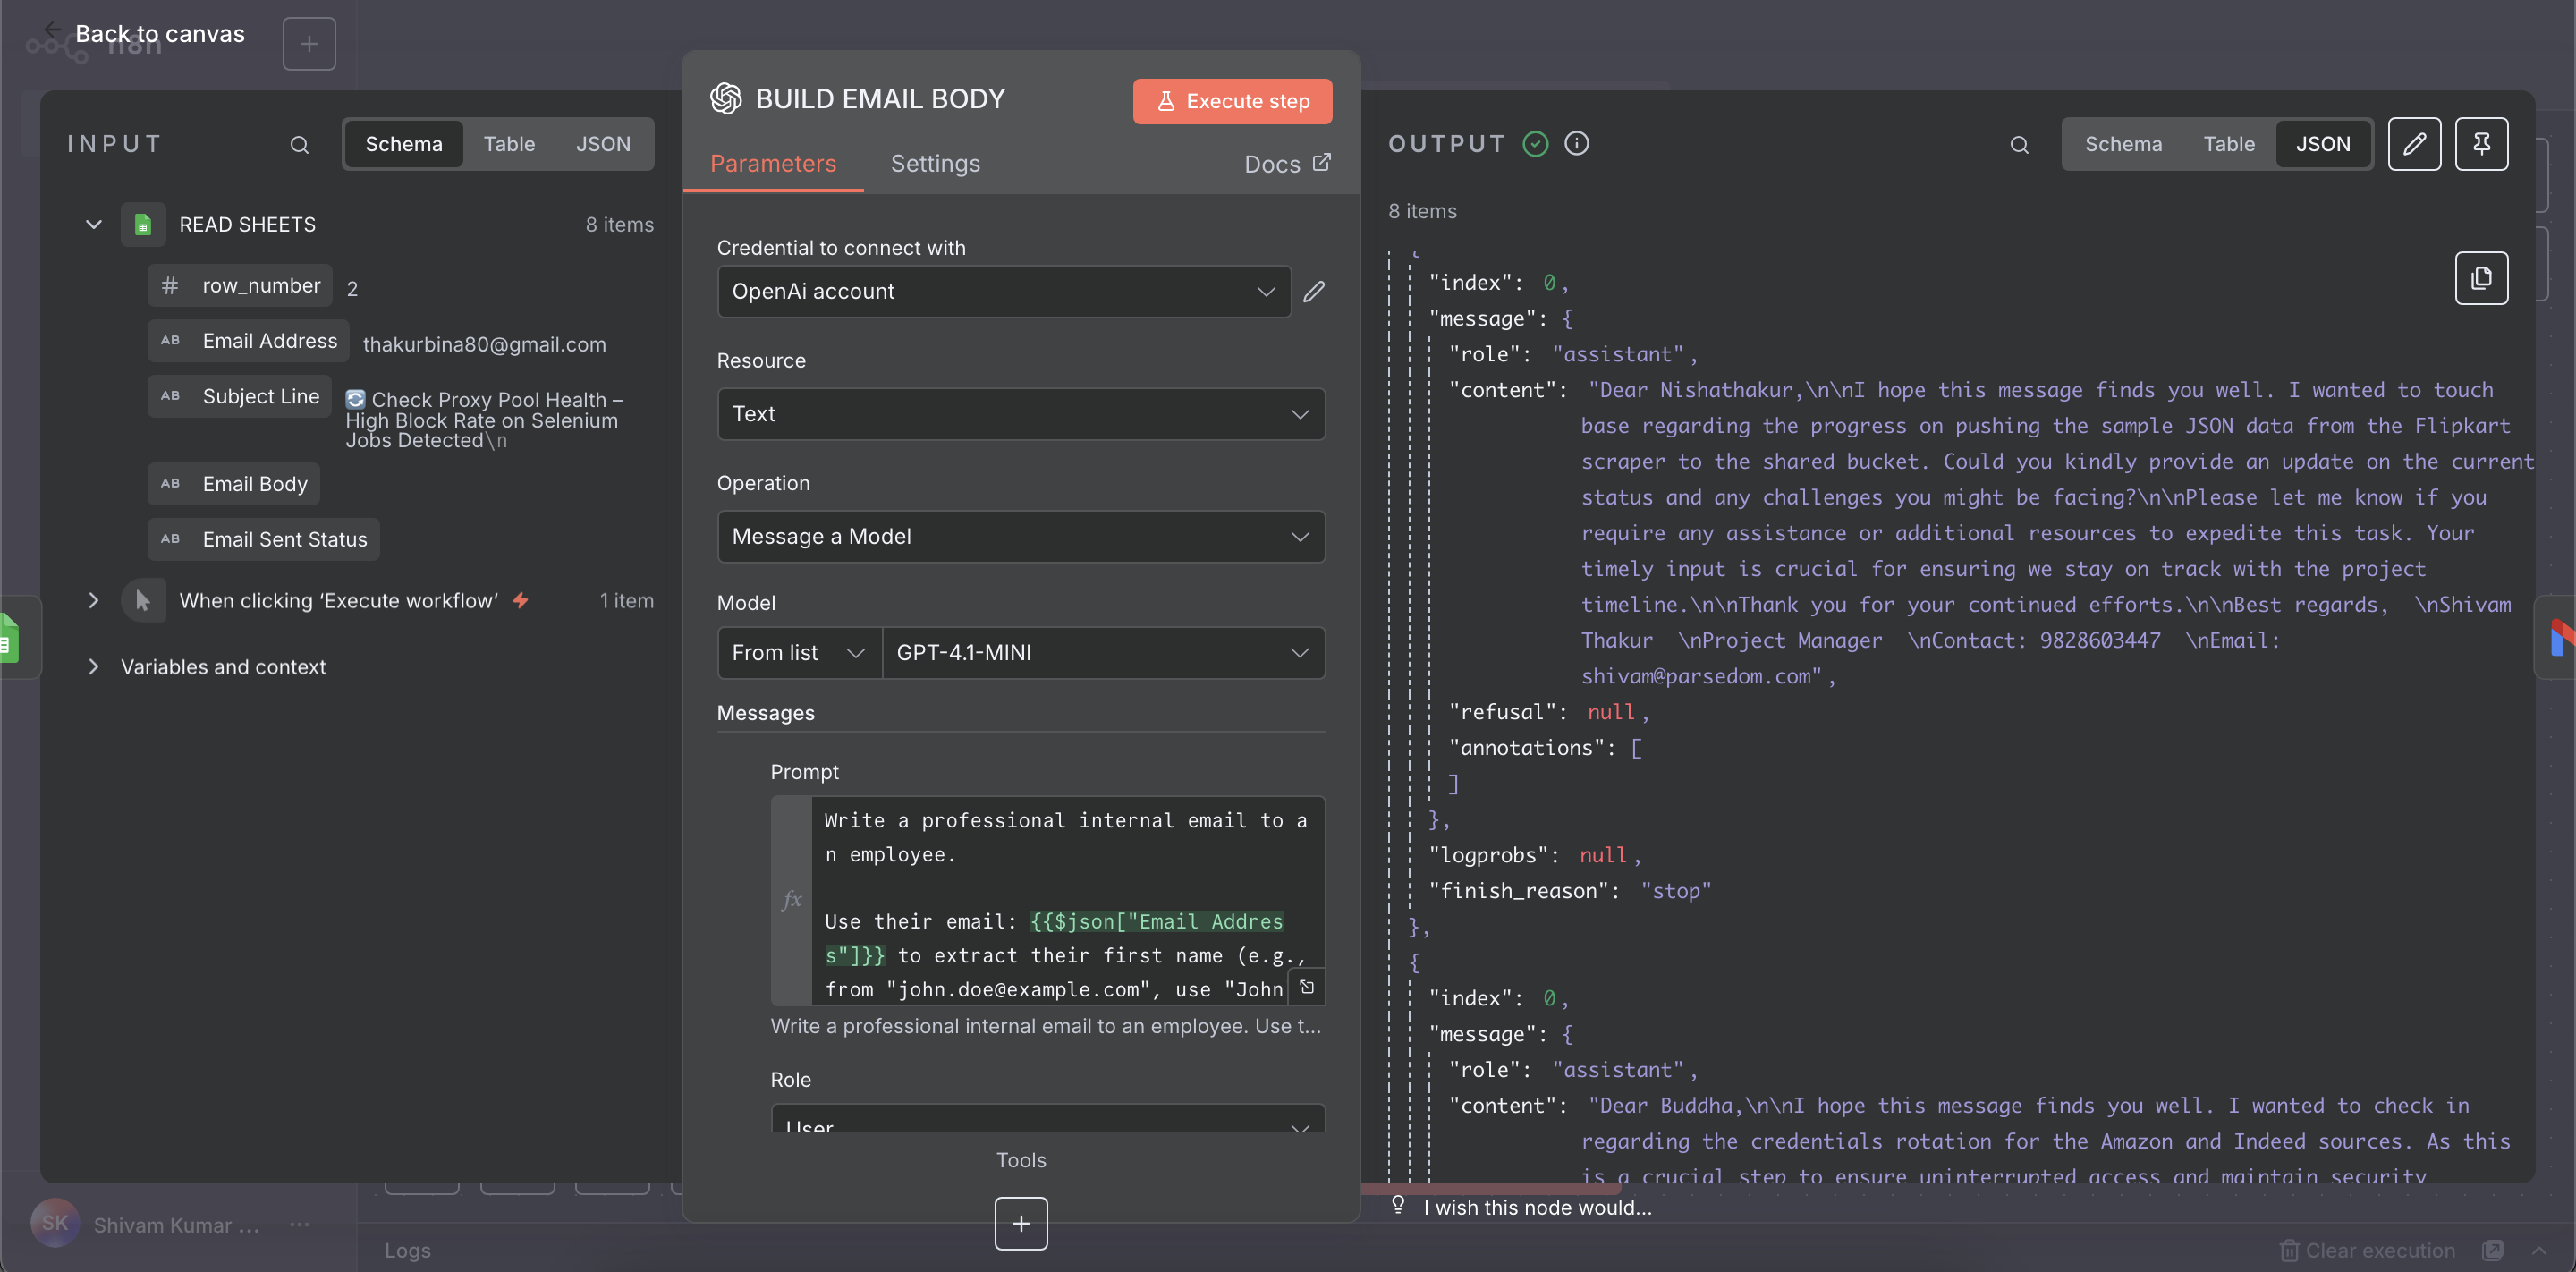Click the input panel search icon
Image resolution: width=2576 pixels, height=1272 pixels.
pos(299,144)
